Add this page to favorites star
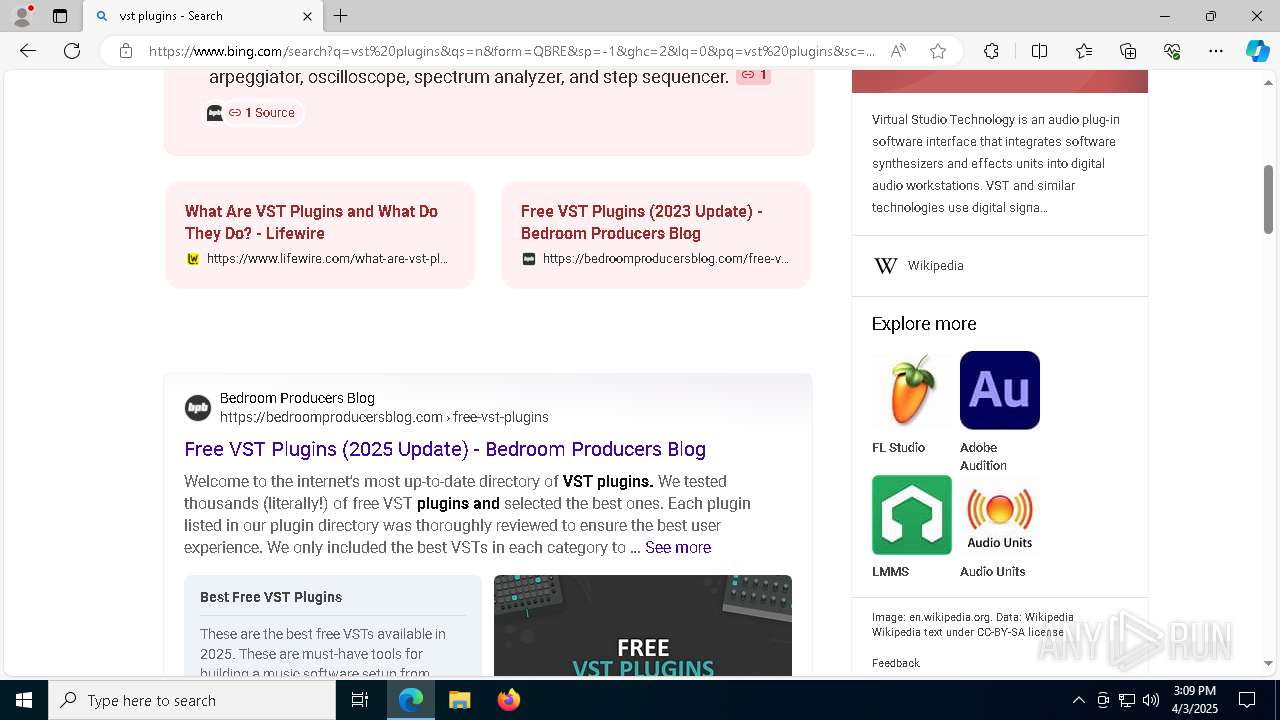 (x=938, y=51)
